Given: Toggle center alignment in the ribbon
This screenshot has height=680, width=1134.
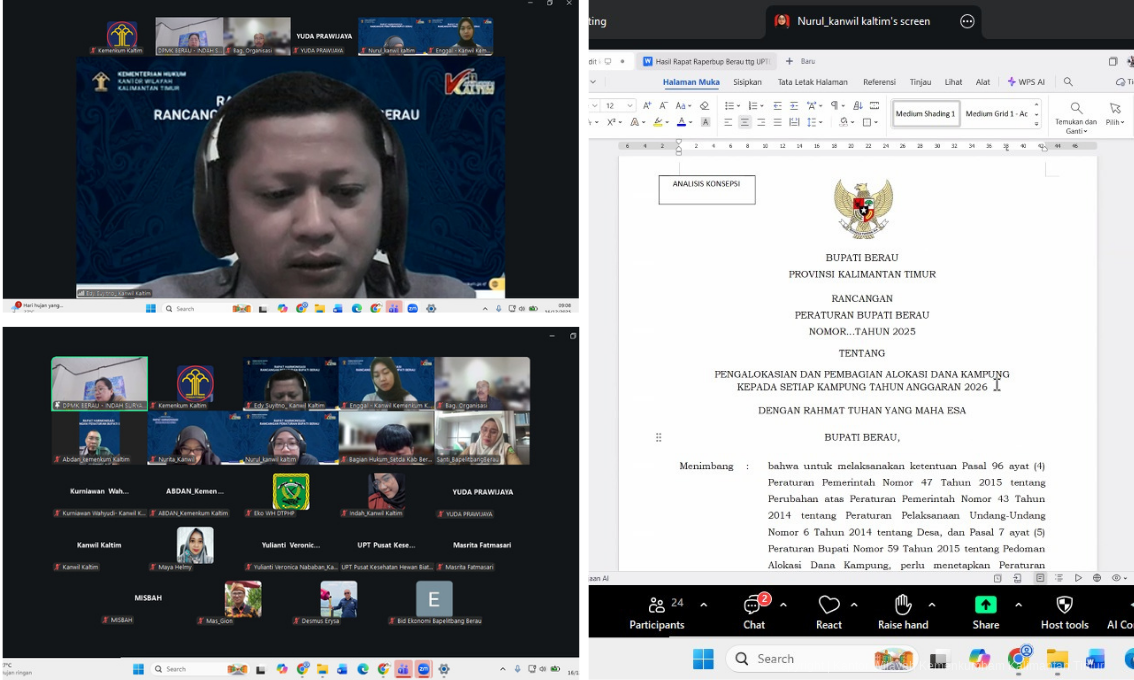Looking at the screenshot, I should (x=745, y=122).
